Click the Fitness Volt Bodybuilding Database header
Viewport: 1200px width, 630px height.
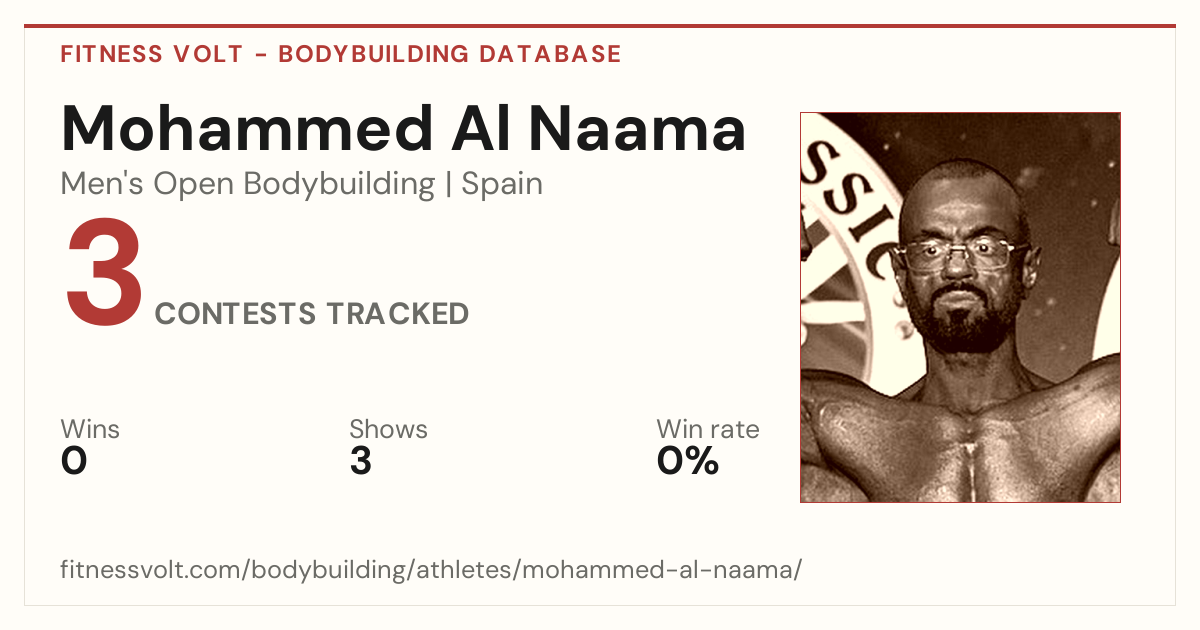pyautogui.click(x=341, y=54)
